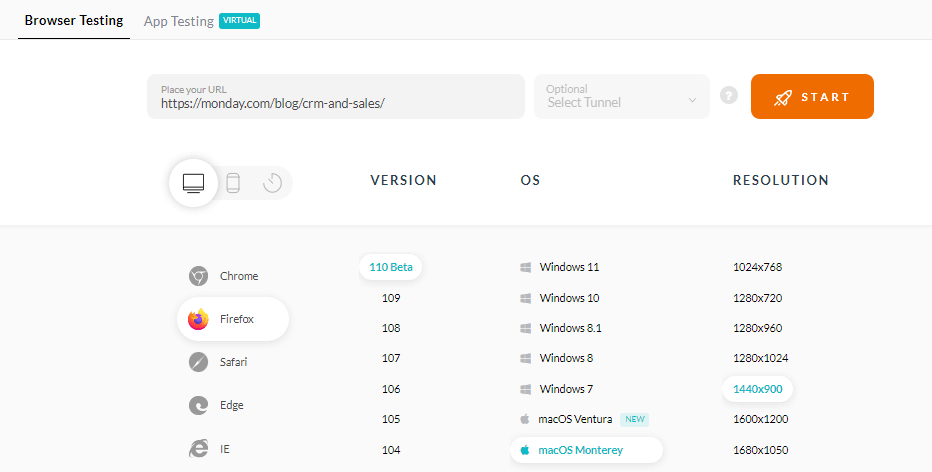The image size is (932, 472).
Task: Open the Select Tunnel dropdown
Action: point(621,97)
